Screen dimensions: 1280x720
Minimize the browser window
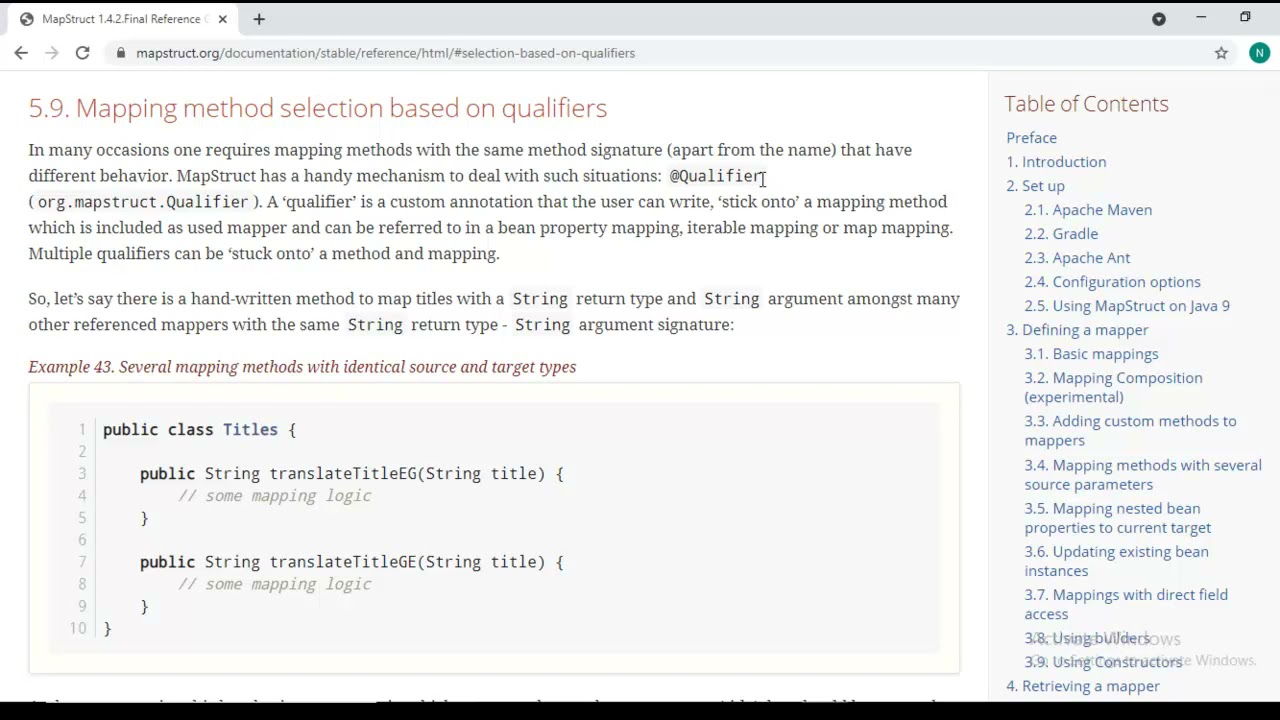pyautogui.click(x=1201, y=17)
